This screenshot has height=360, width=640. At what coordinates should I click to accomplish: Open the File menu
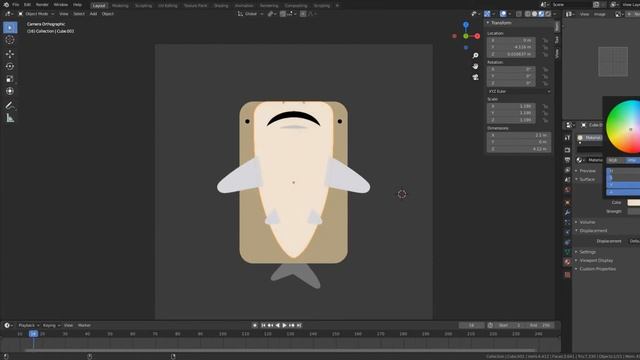16,4
